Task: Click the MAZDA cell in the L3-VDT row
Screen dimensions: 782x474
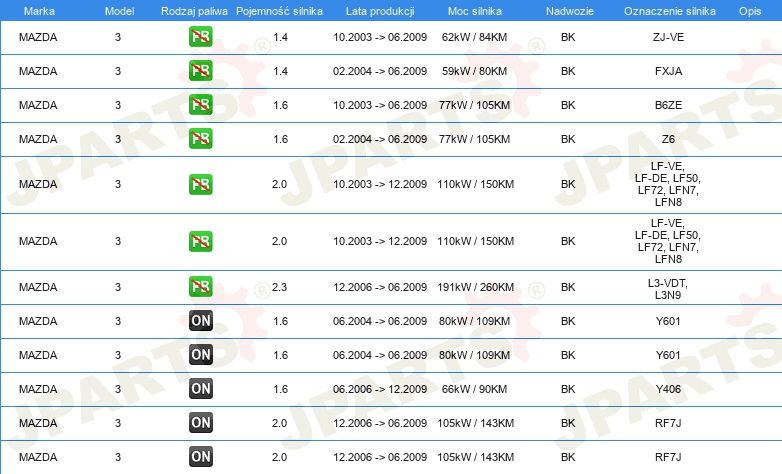Action: click(38, 287)
